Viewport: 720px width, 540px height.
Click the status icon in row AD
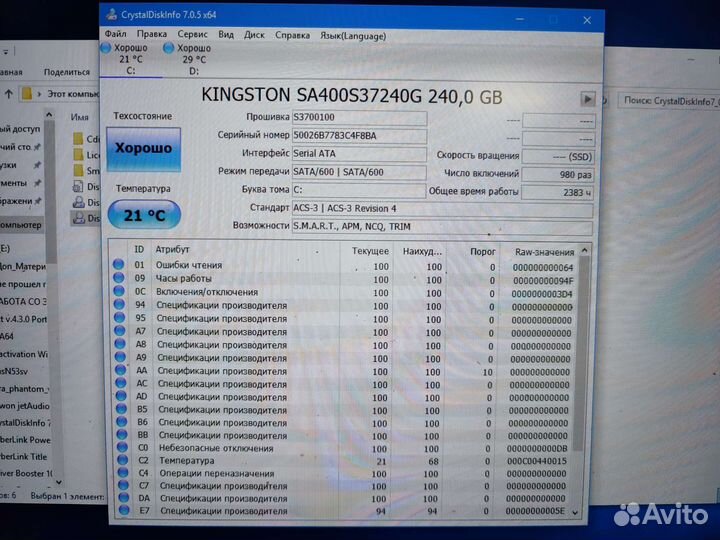tap(121, 395)
